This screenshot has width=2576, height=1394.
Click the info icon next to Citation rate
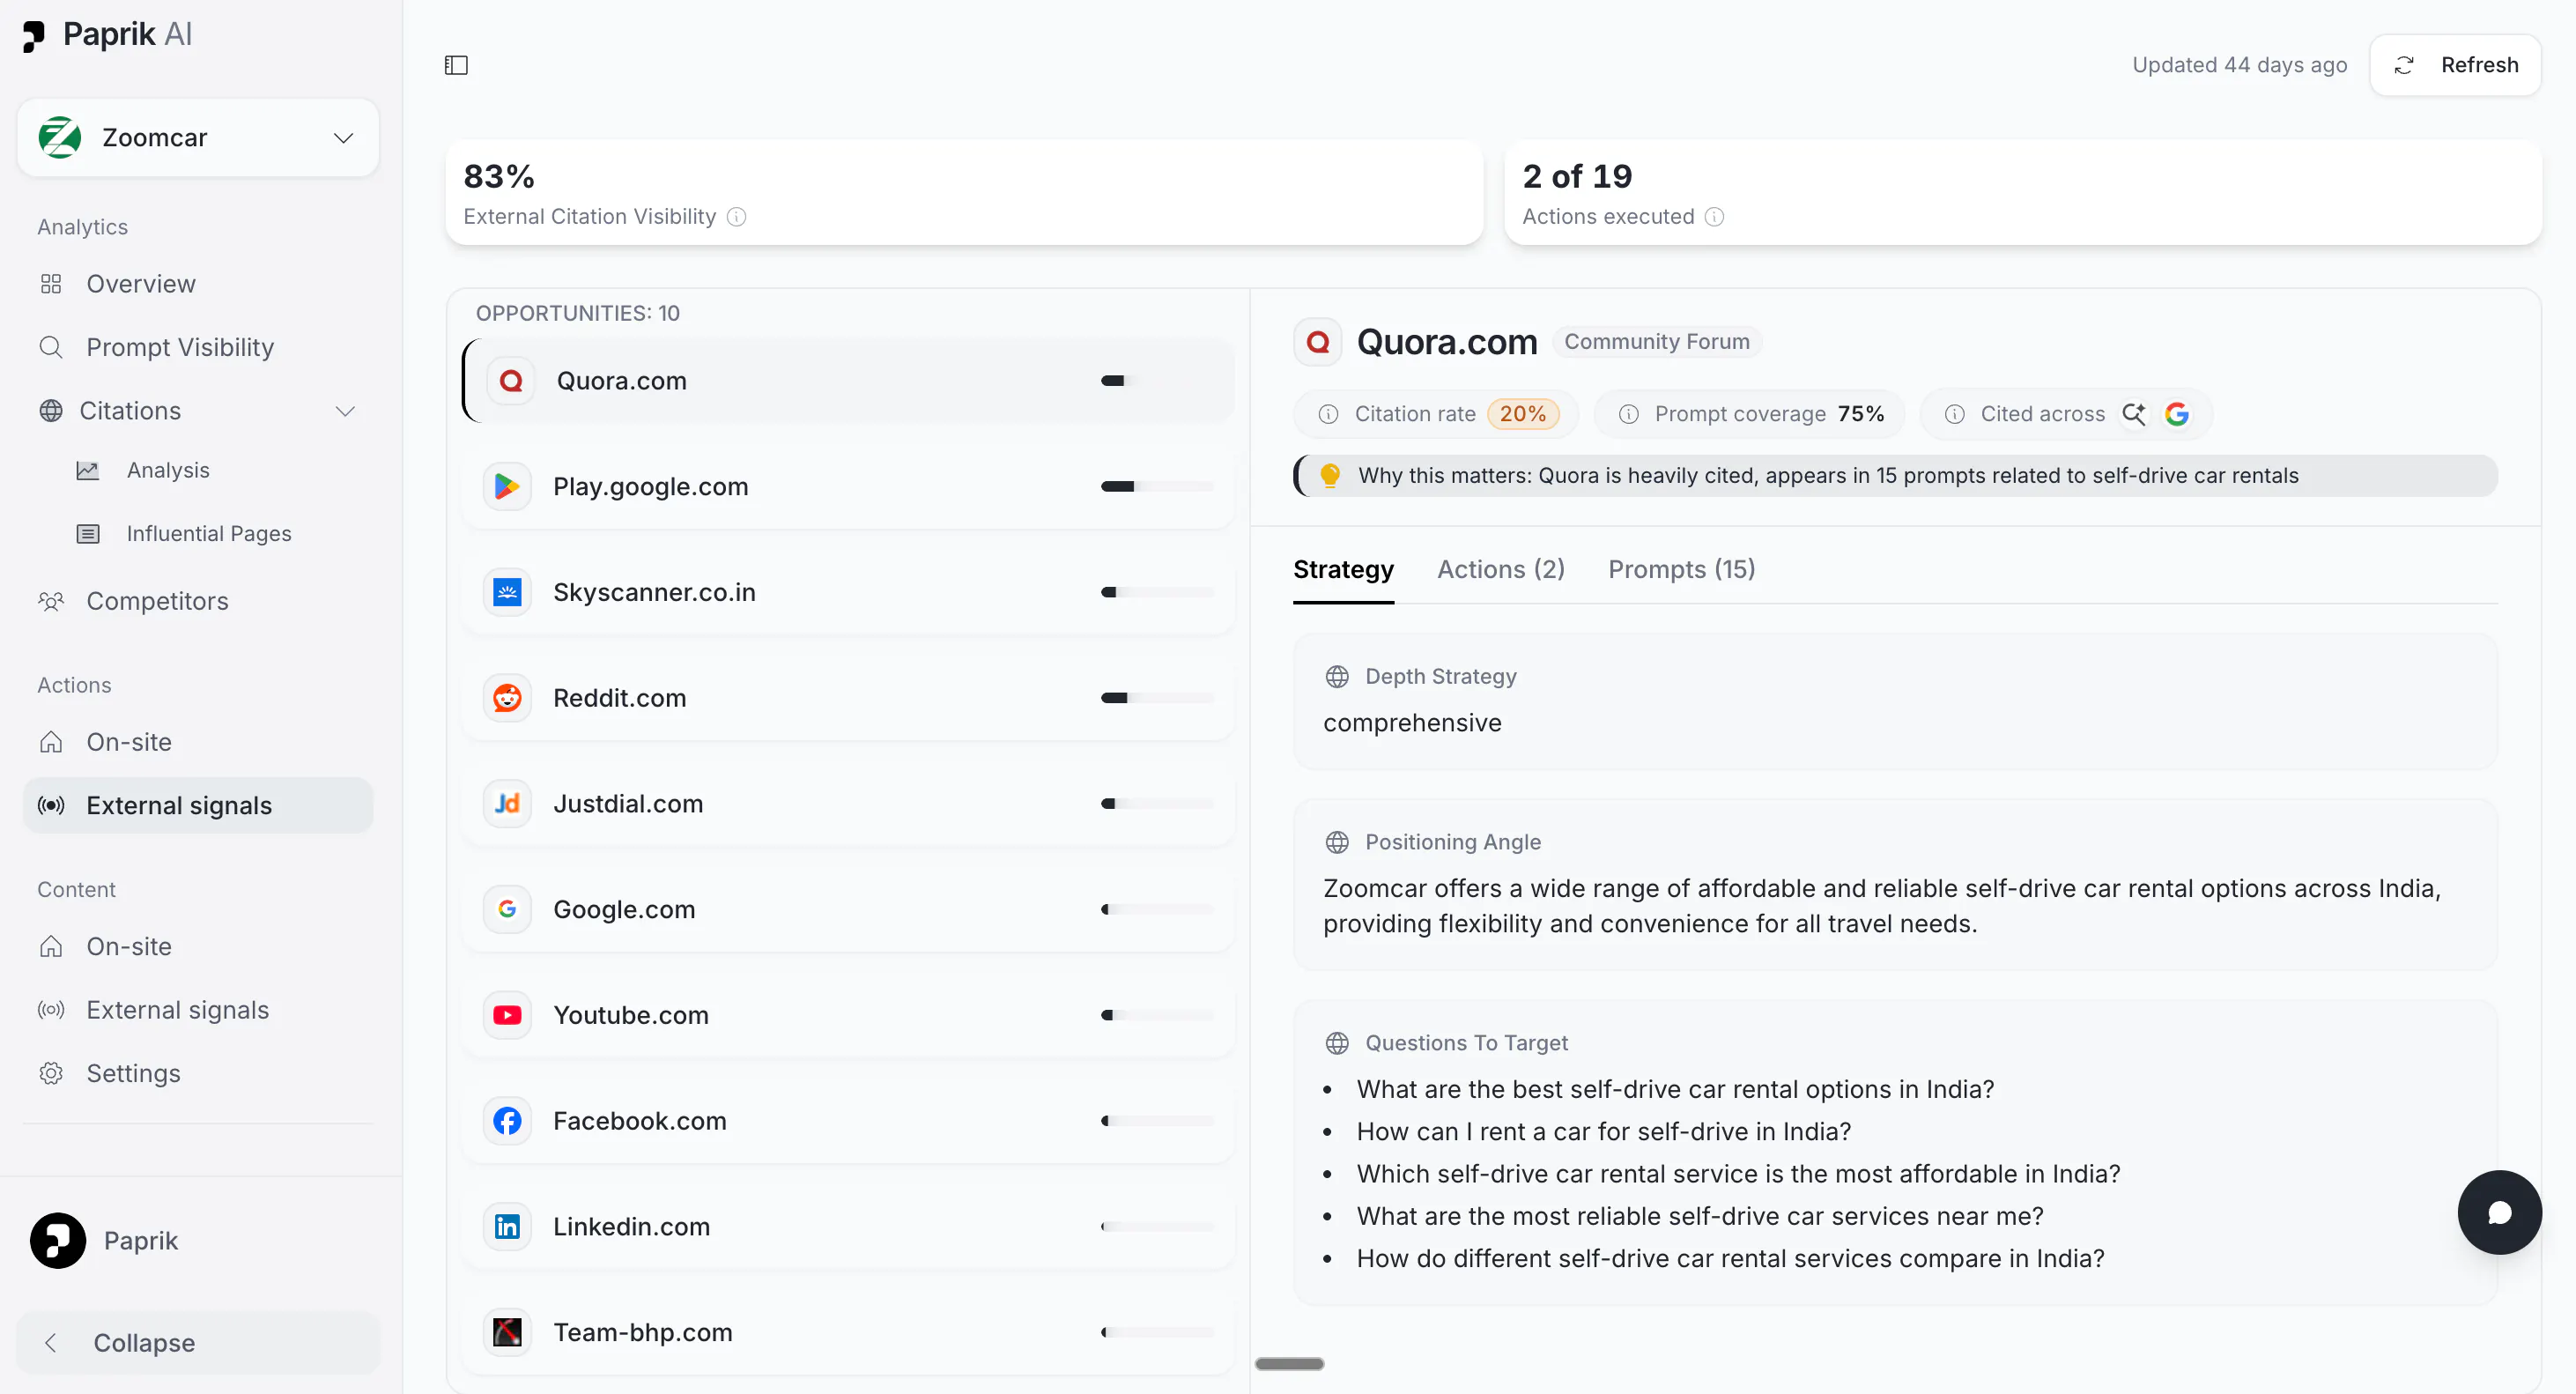[1328, 414]
